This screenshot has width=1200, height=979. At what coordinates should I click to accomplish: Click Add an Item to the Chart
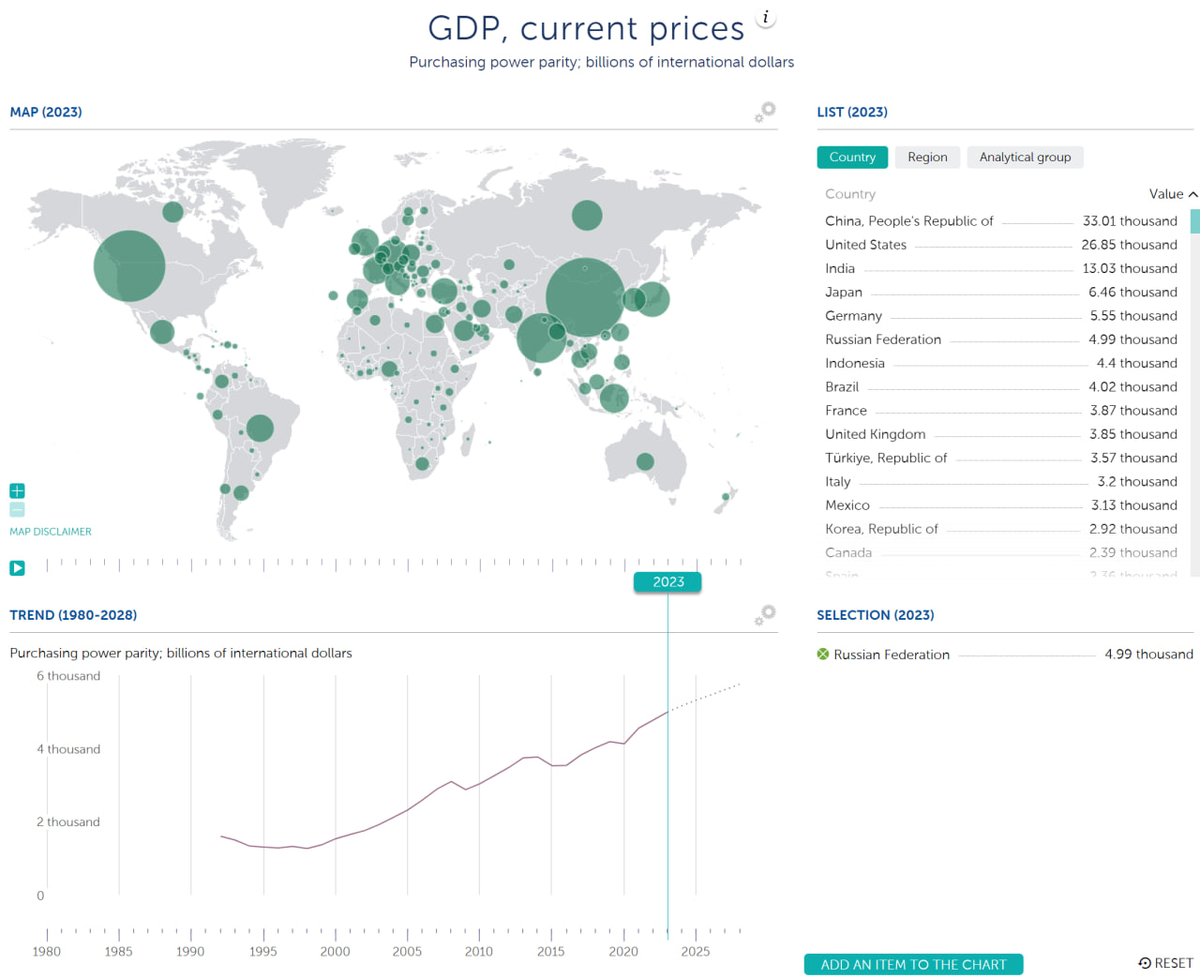913,965
